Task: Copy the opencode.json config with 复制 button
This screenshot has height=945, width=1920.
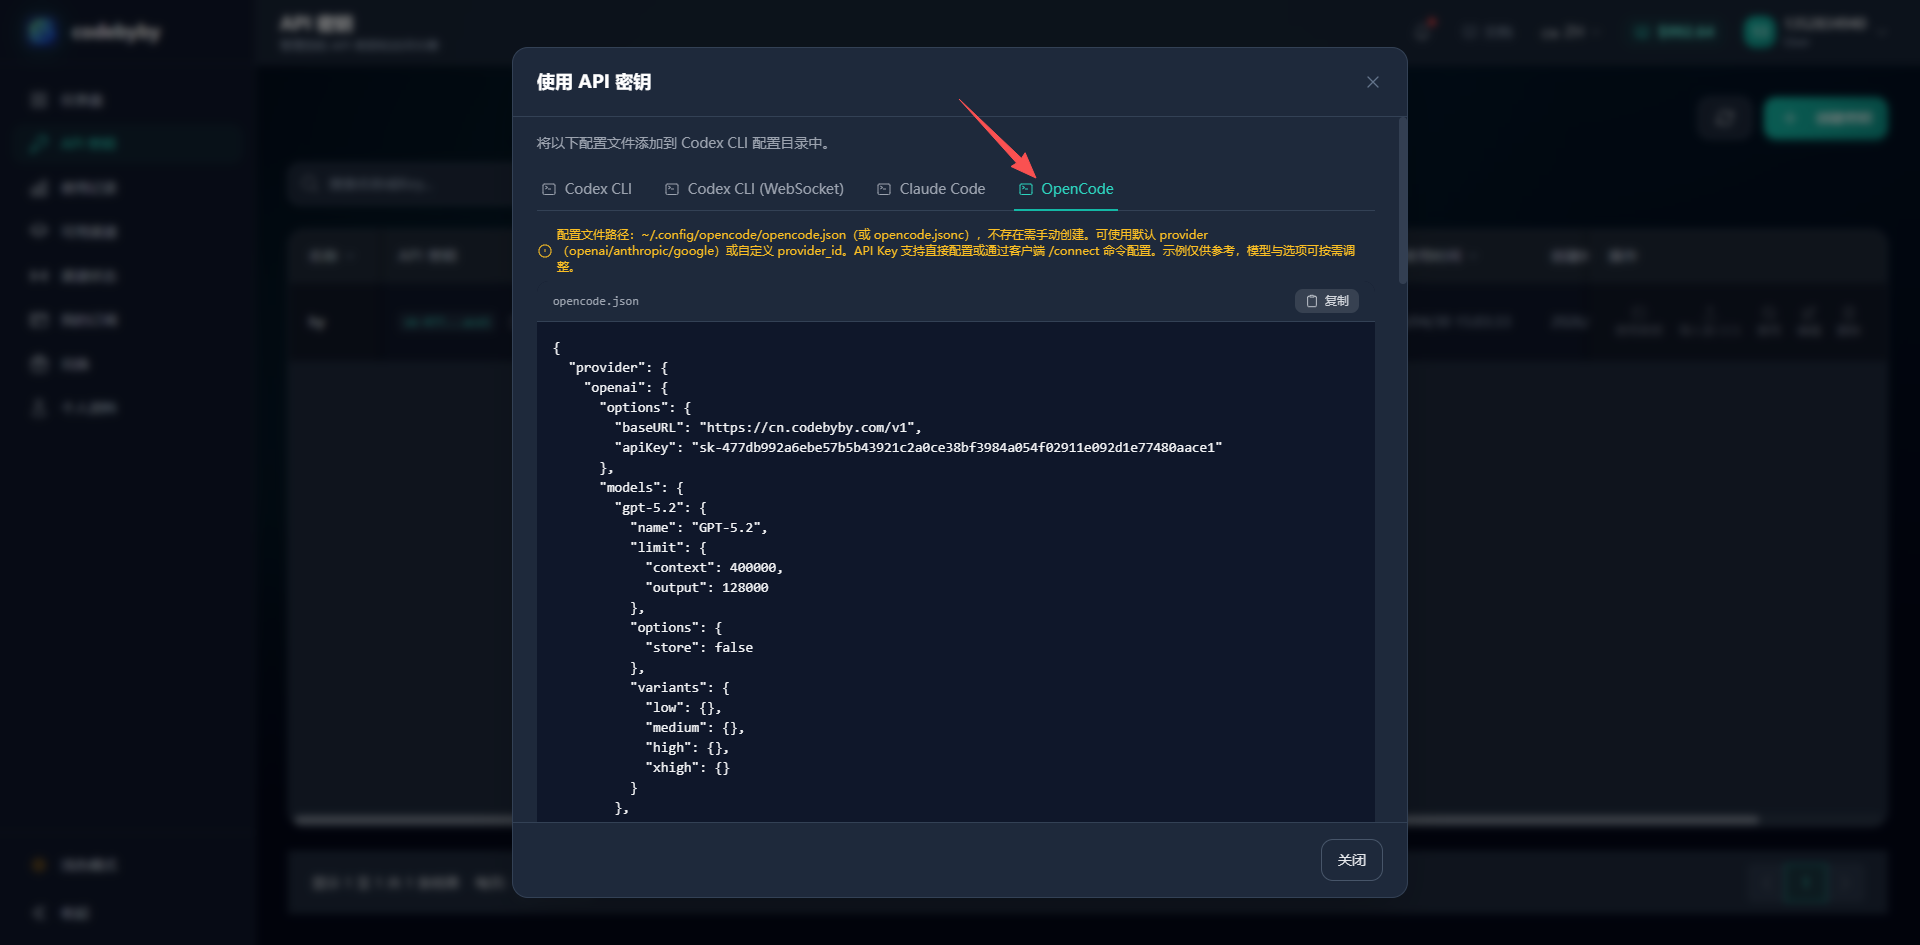Action: (x=1327, y=301)
